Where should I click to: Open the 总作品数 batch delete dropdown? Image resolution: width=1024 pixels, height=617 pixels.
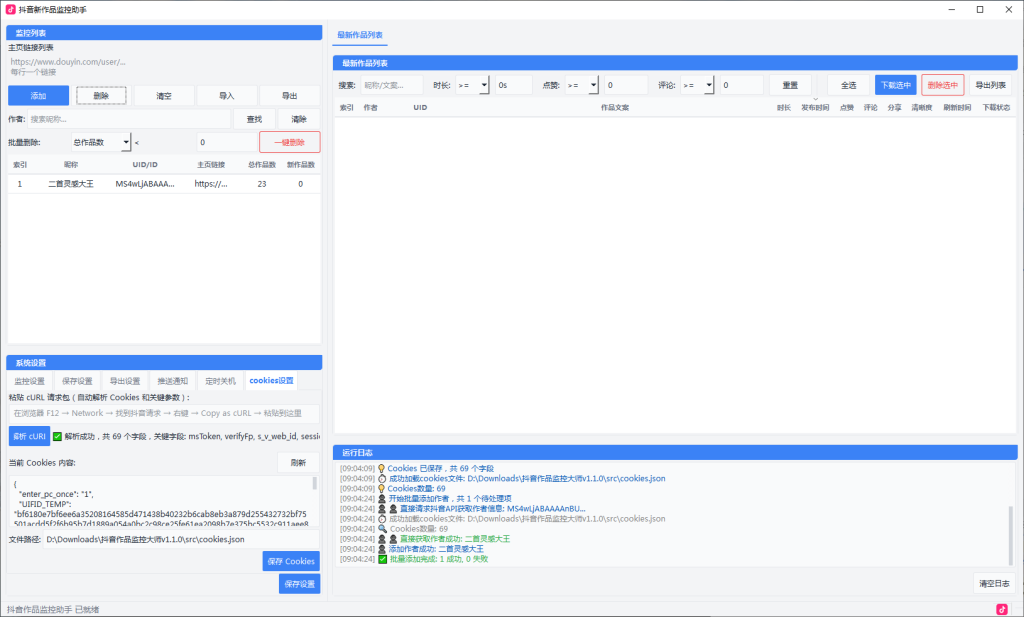click(x=101, y=142)
